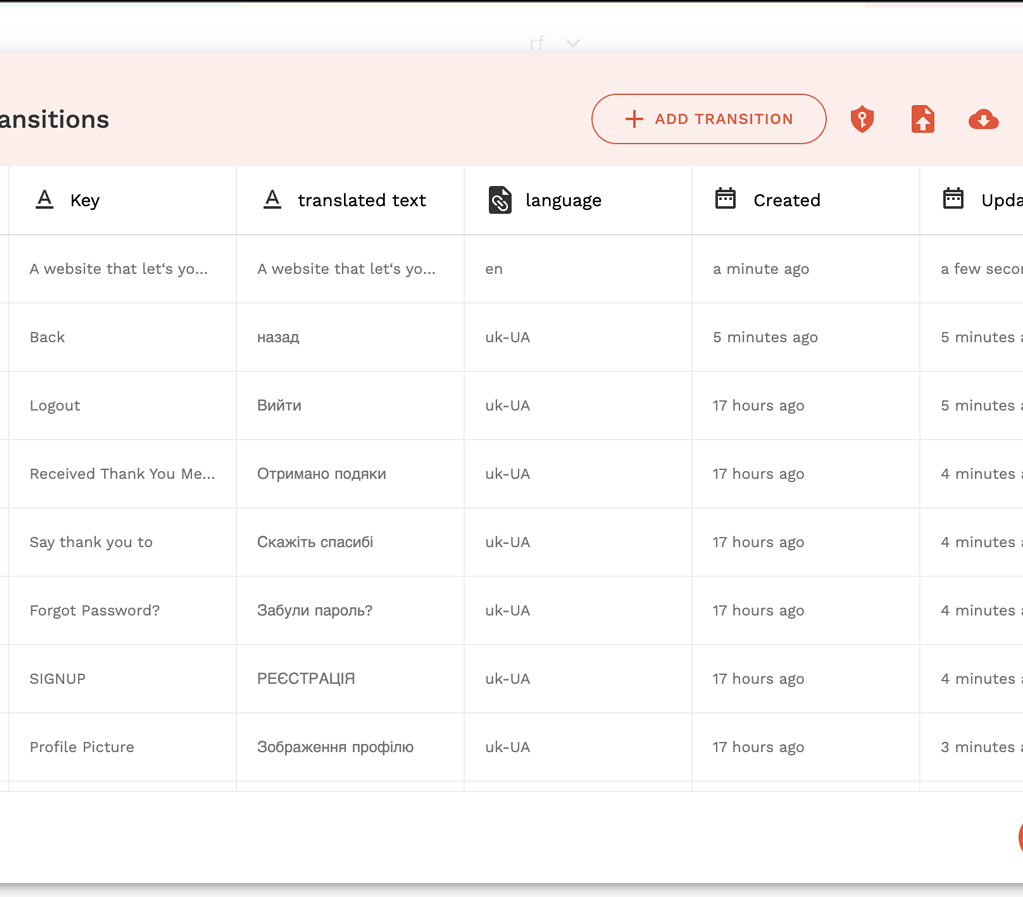The image size is (1023, 897).
Task: Click the ADD TRANSITION button
Action: (x=708, y=119)
